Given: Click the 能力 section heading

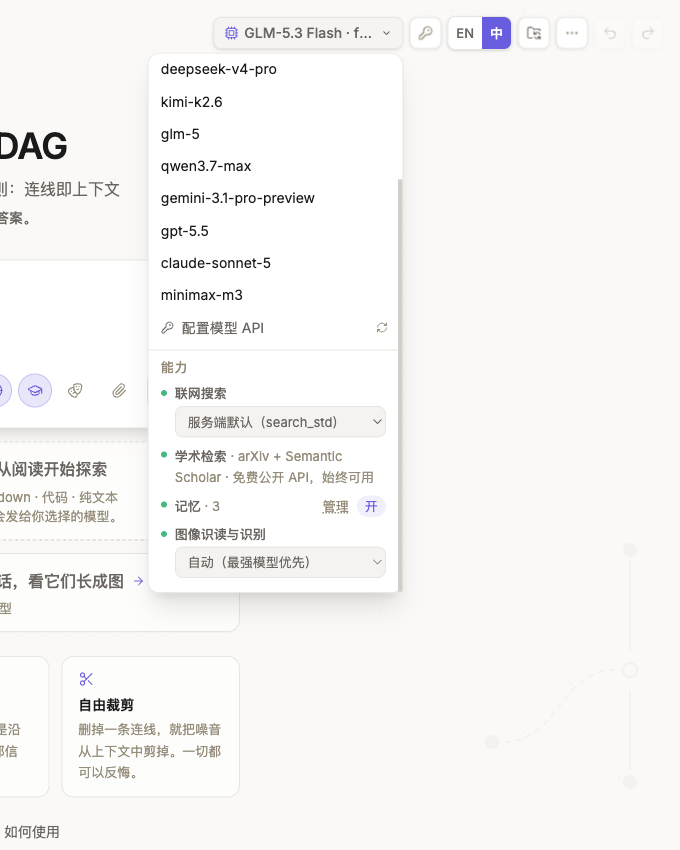Looking at the screenshot, I should 174,368.
